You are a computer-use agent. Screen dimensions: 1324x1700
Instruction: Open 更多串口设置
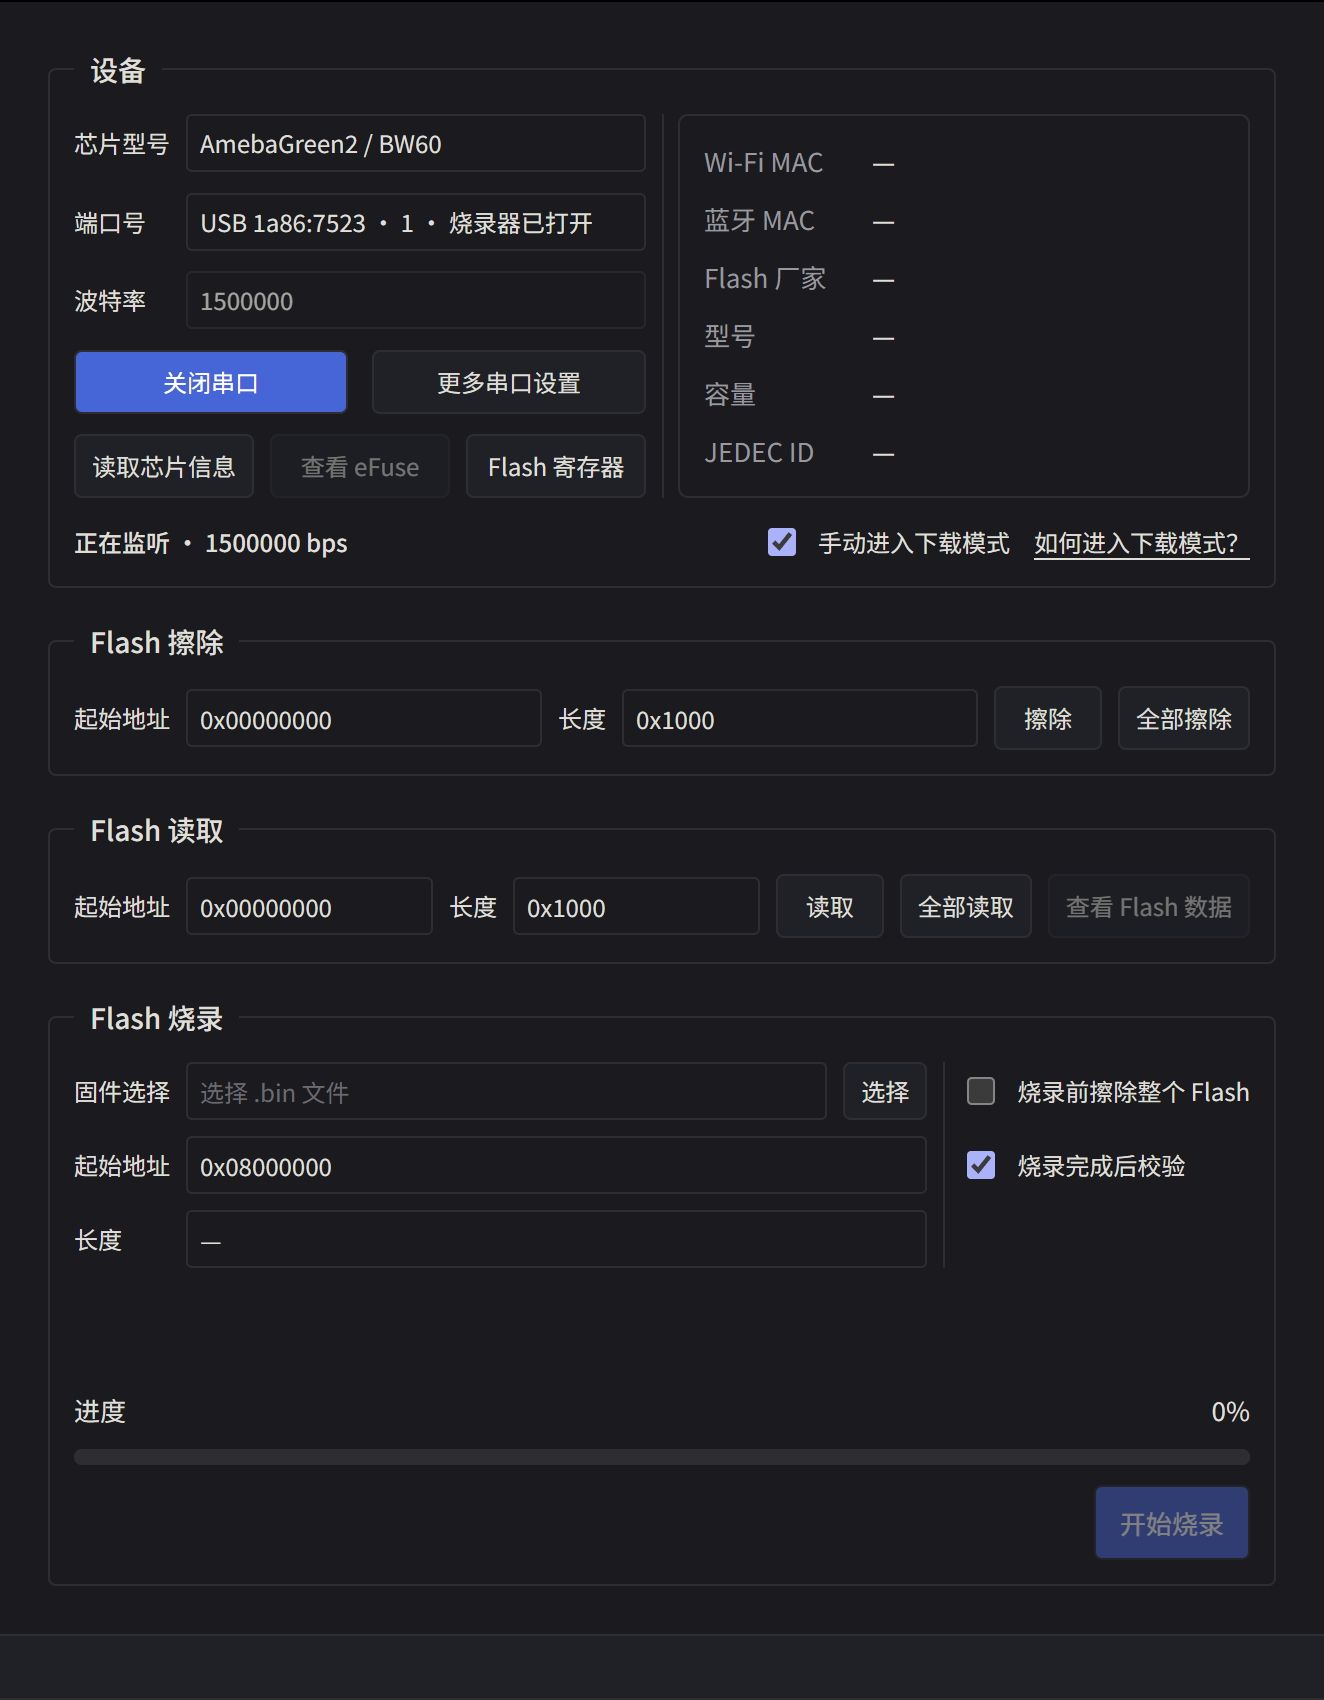[x=509, y=382]
